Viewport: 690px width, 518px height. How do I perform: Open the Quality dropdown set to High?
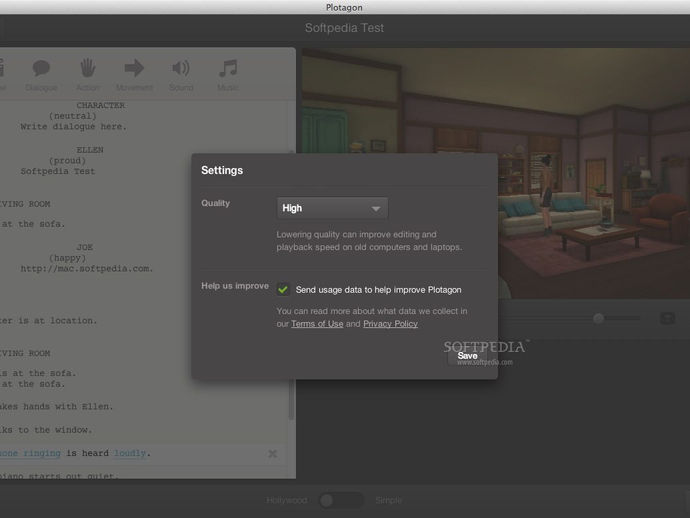click(332, 208)
